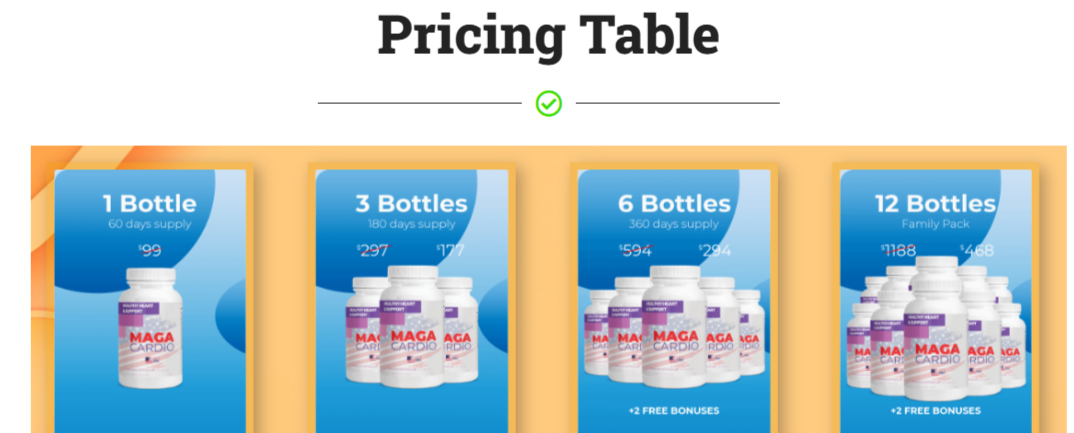This screenshot has height=433, width=1074.
Task: Click the $294 discounted price
Action: 715,251
